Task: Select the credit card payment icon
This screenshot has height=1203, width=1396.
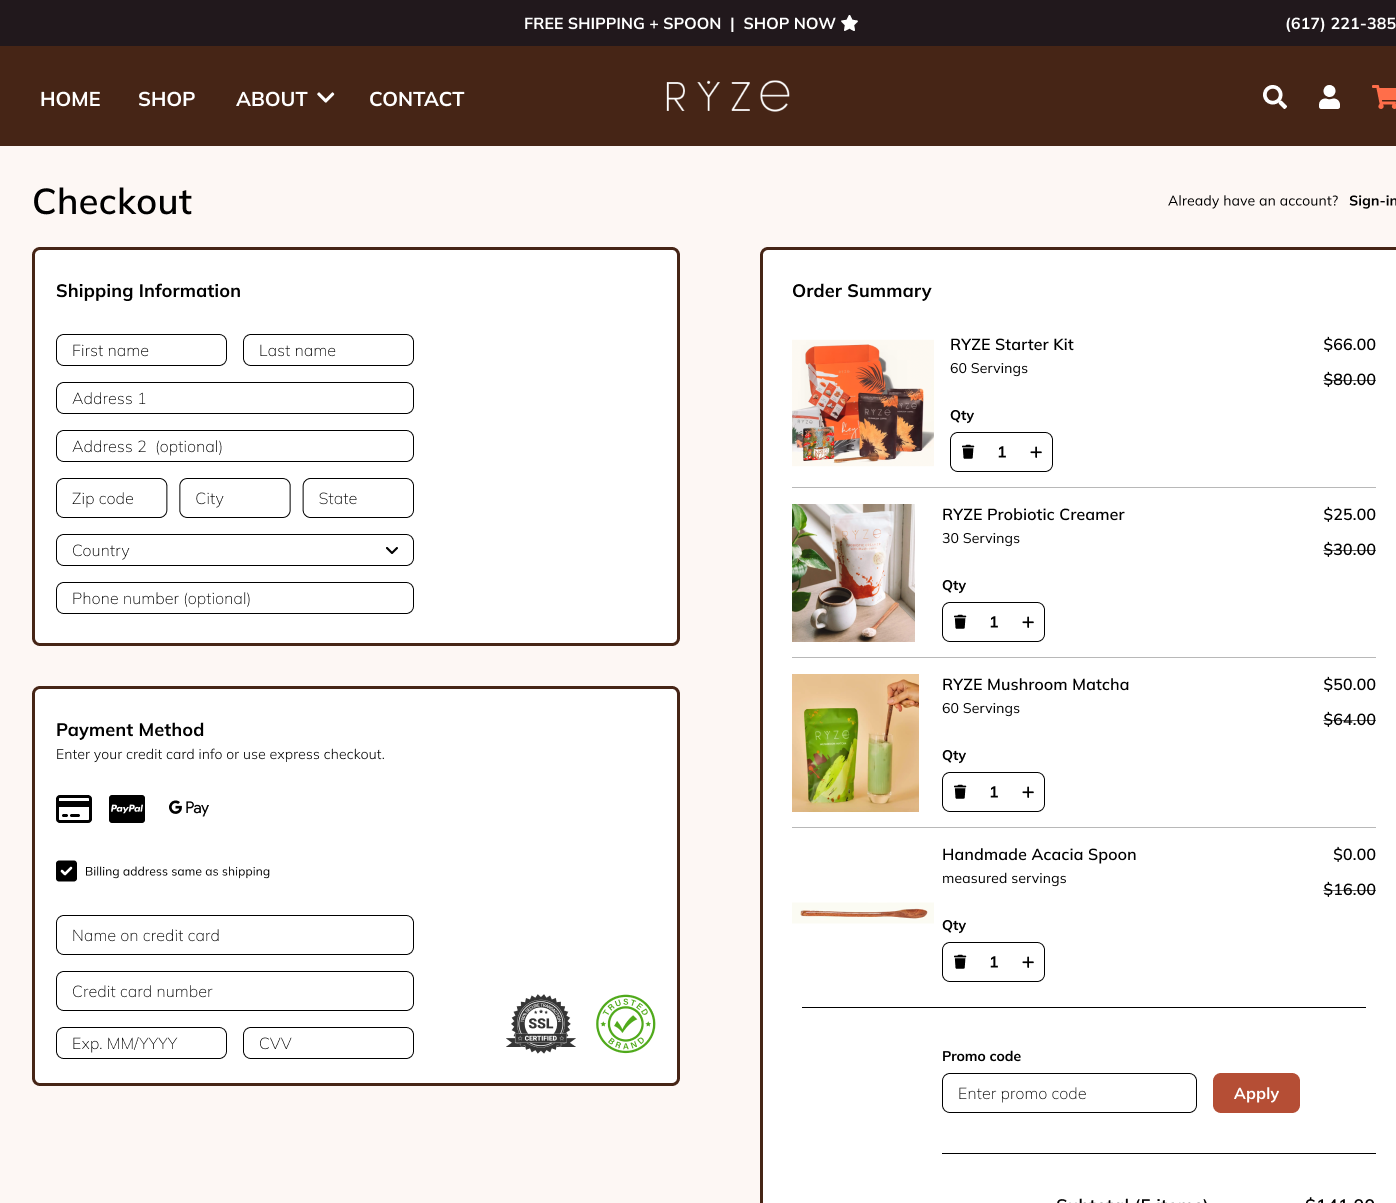Action: 74,808
